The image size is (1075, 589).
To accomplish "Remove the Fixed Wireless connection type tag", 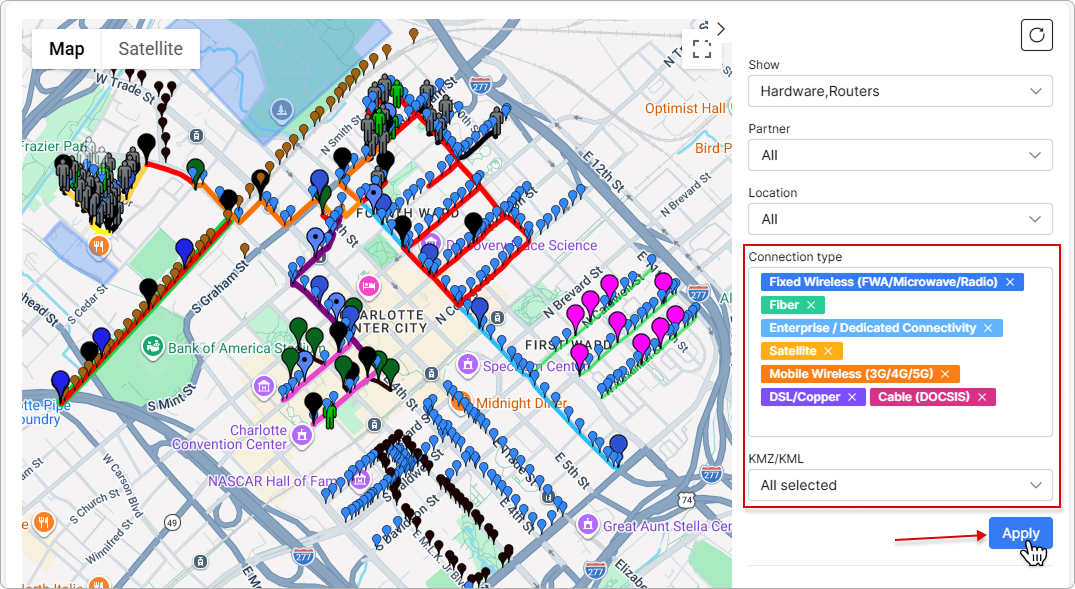I will pos(1010,282).
